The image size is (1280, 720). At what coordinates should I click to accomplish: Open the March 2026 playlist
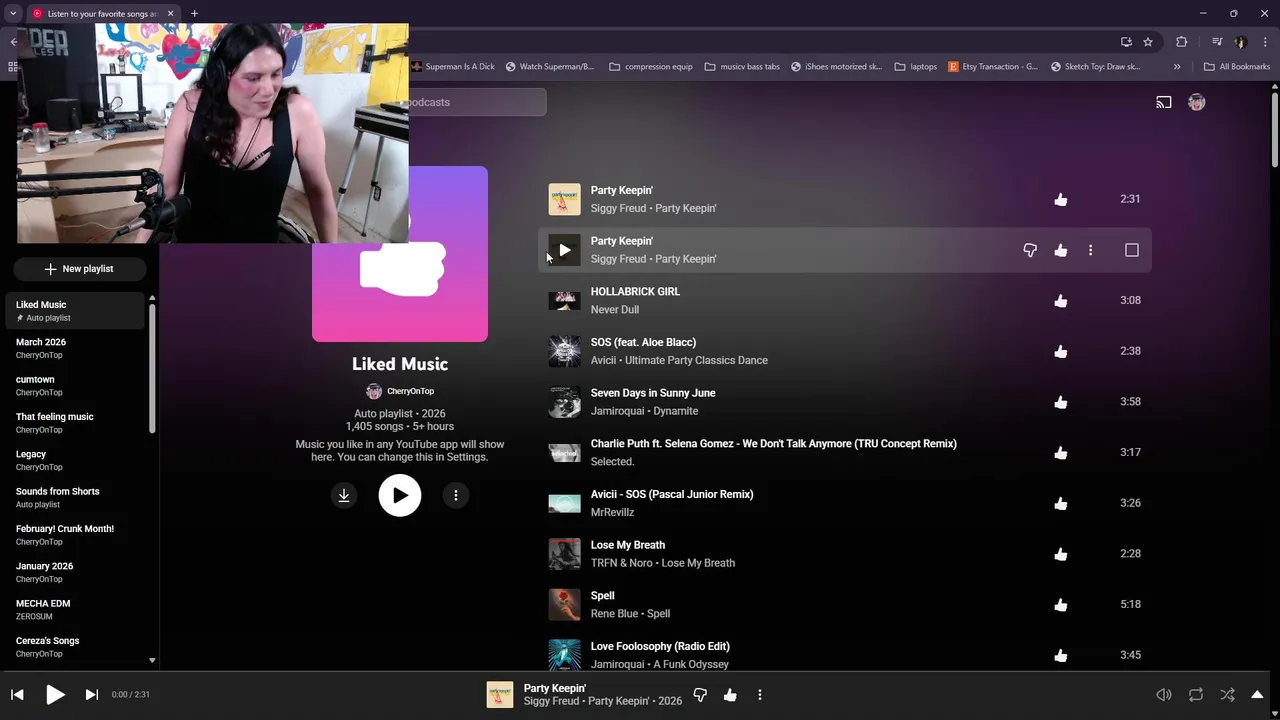(75, 348)
